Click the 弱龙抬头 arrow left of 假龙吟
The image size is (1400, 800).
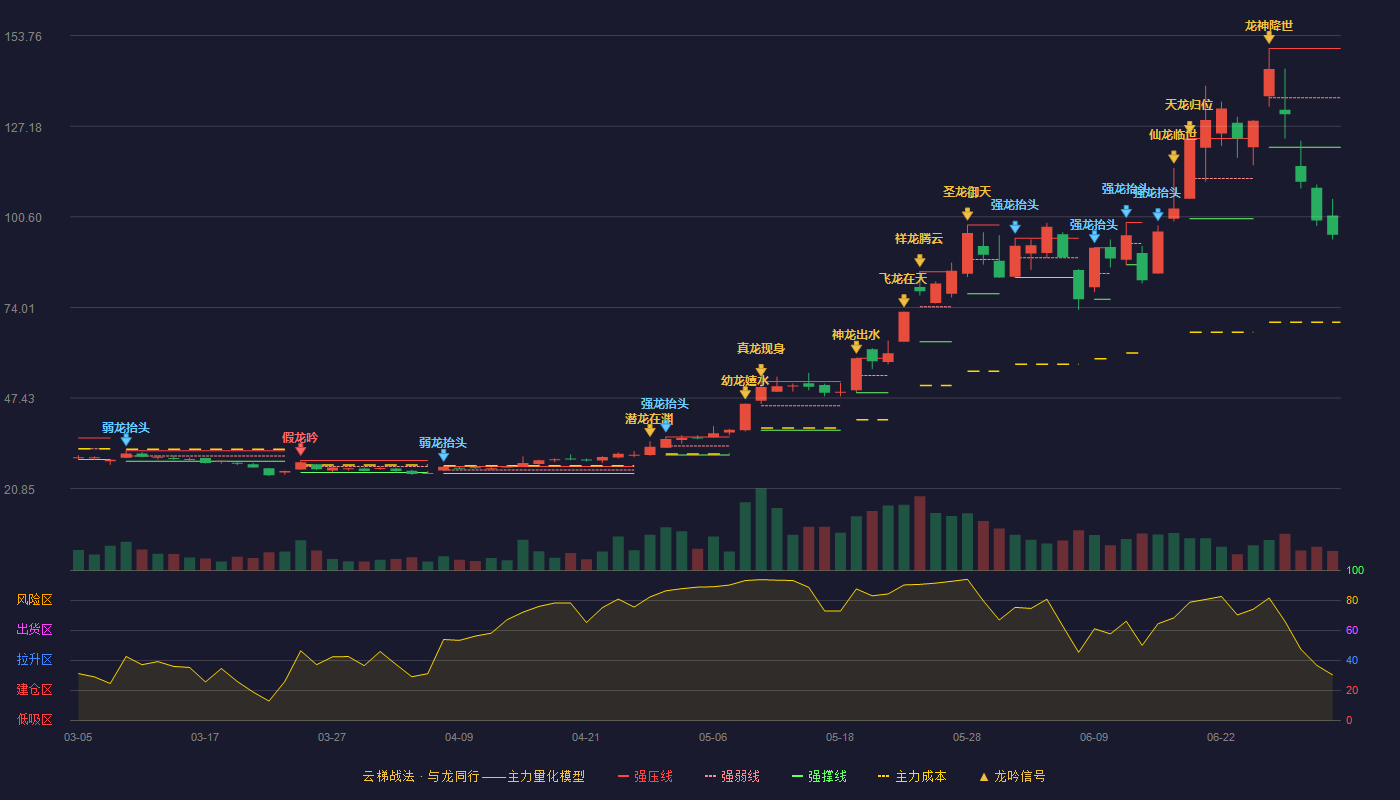pos(126,440)
